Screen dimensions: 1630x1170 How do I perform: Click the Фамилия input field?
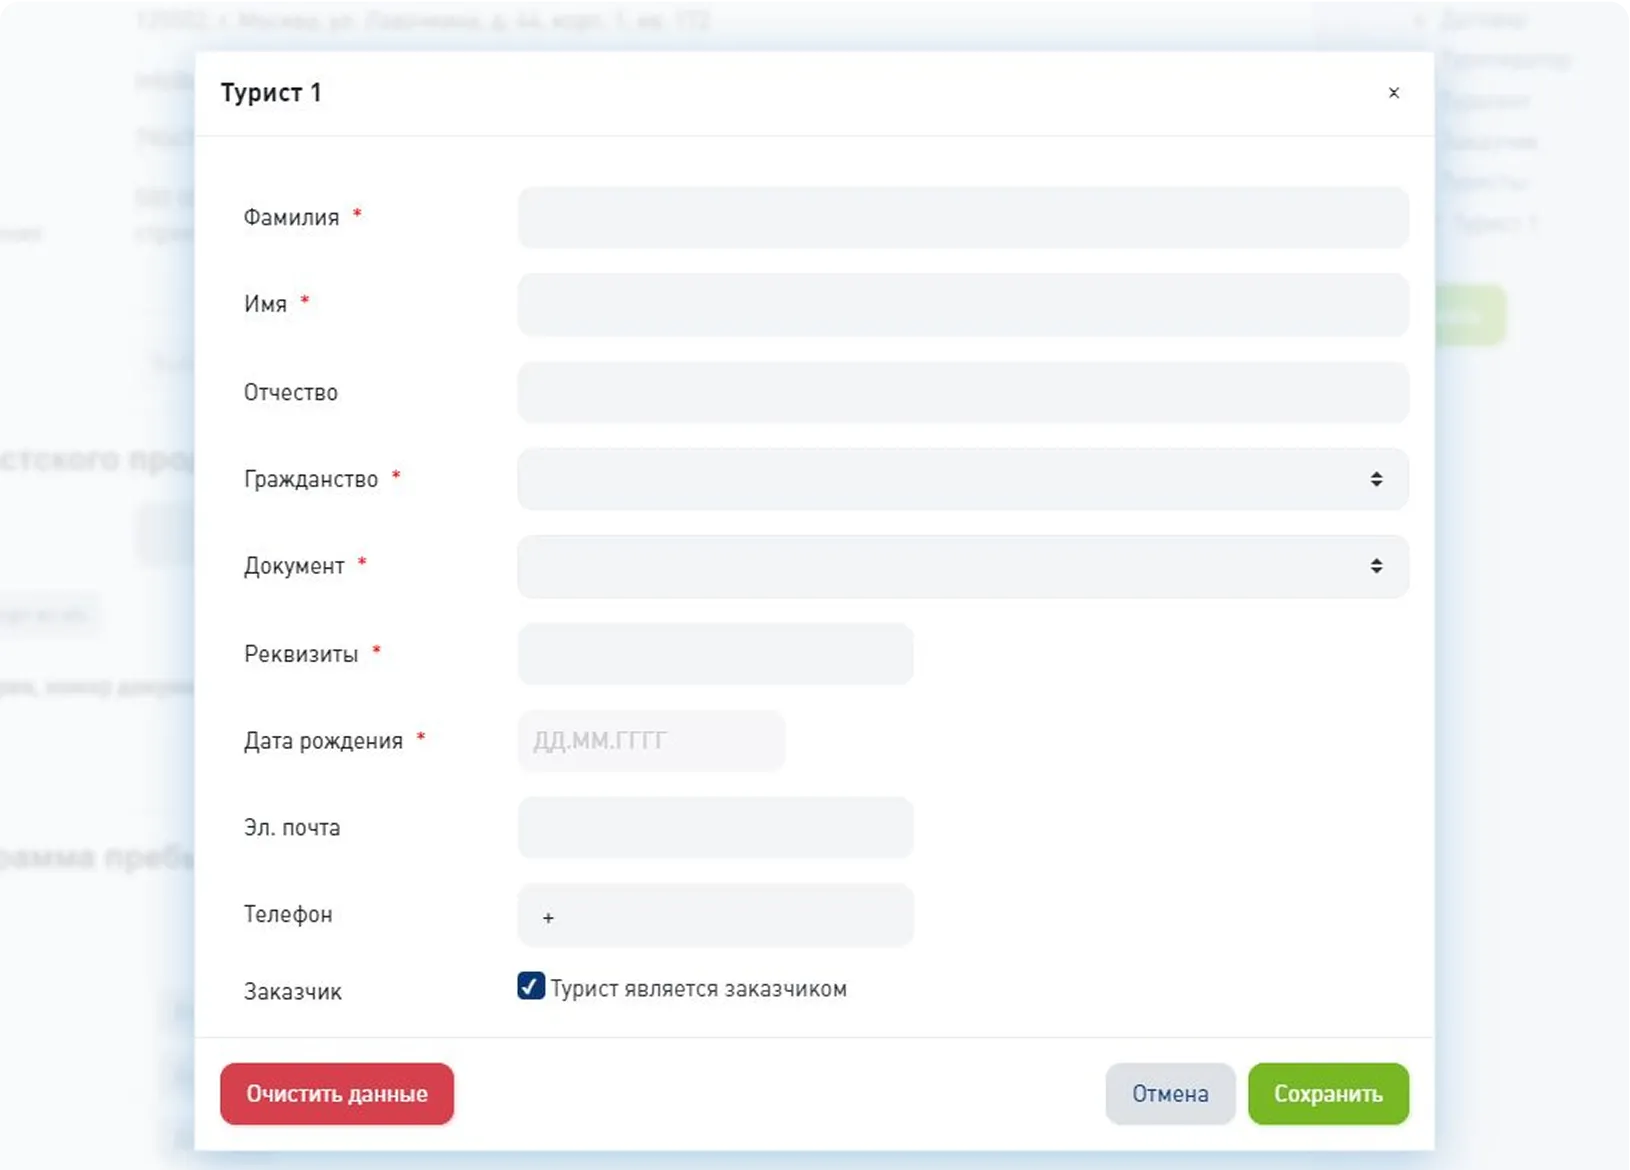[962, 218]
